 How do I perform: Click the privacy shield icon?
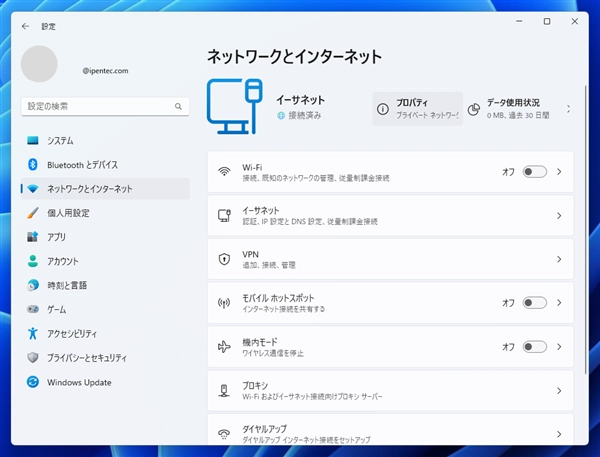[33, 357]
